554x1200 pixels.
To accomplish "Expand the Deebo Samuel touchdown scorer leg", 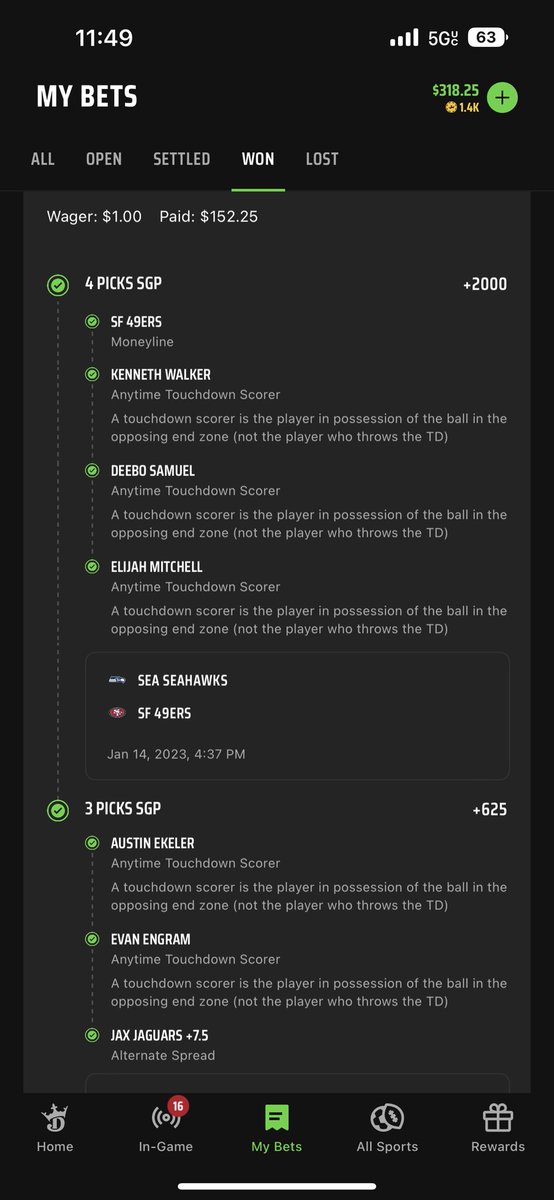I will click(x=296, y=500).
